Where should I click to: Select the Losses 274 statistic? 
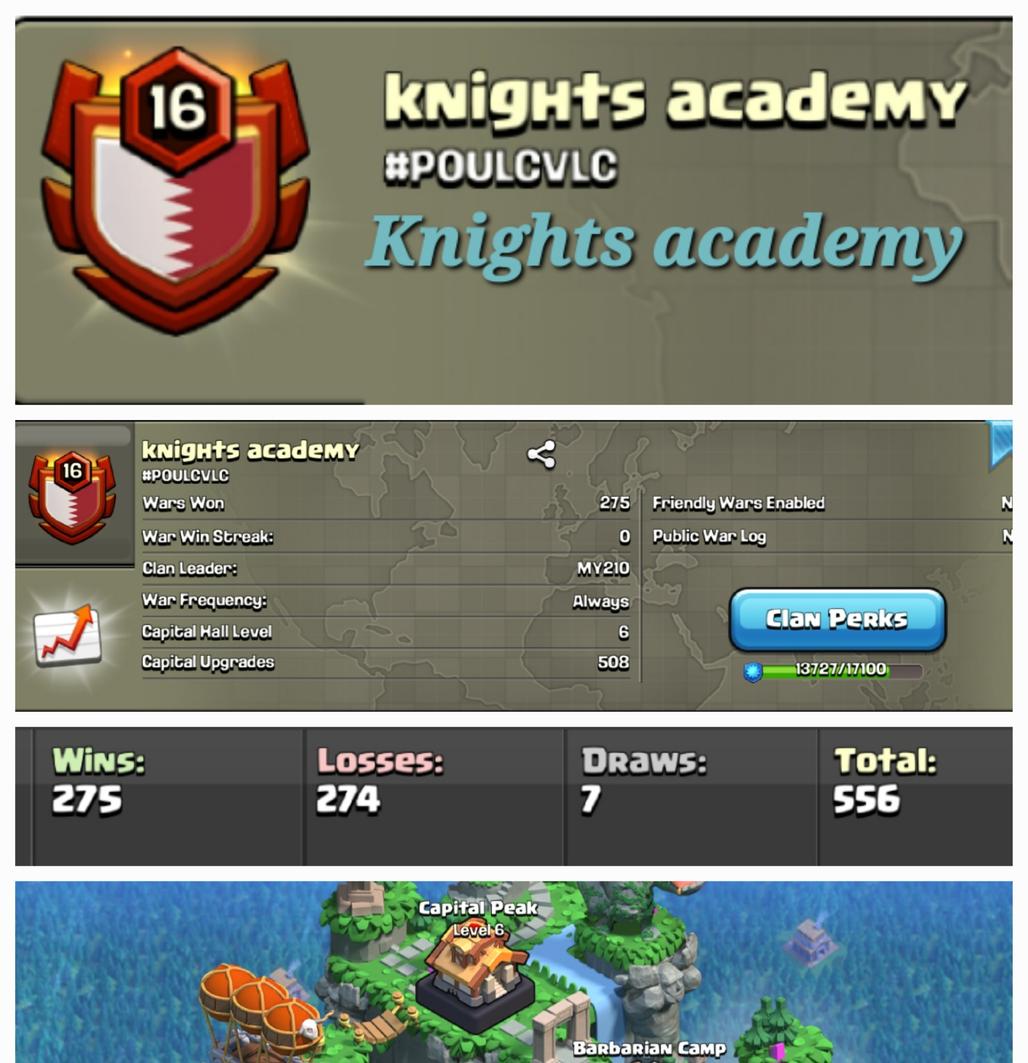coord(380,780)
